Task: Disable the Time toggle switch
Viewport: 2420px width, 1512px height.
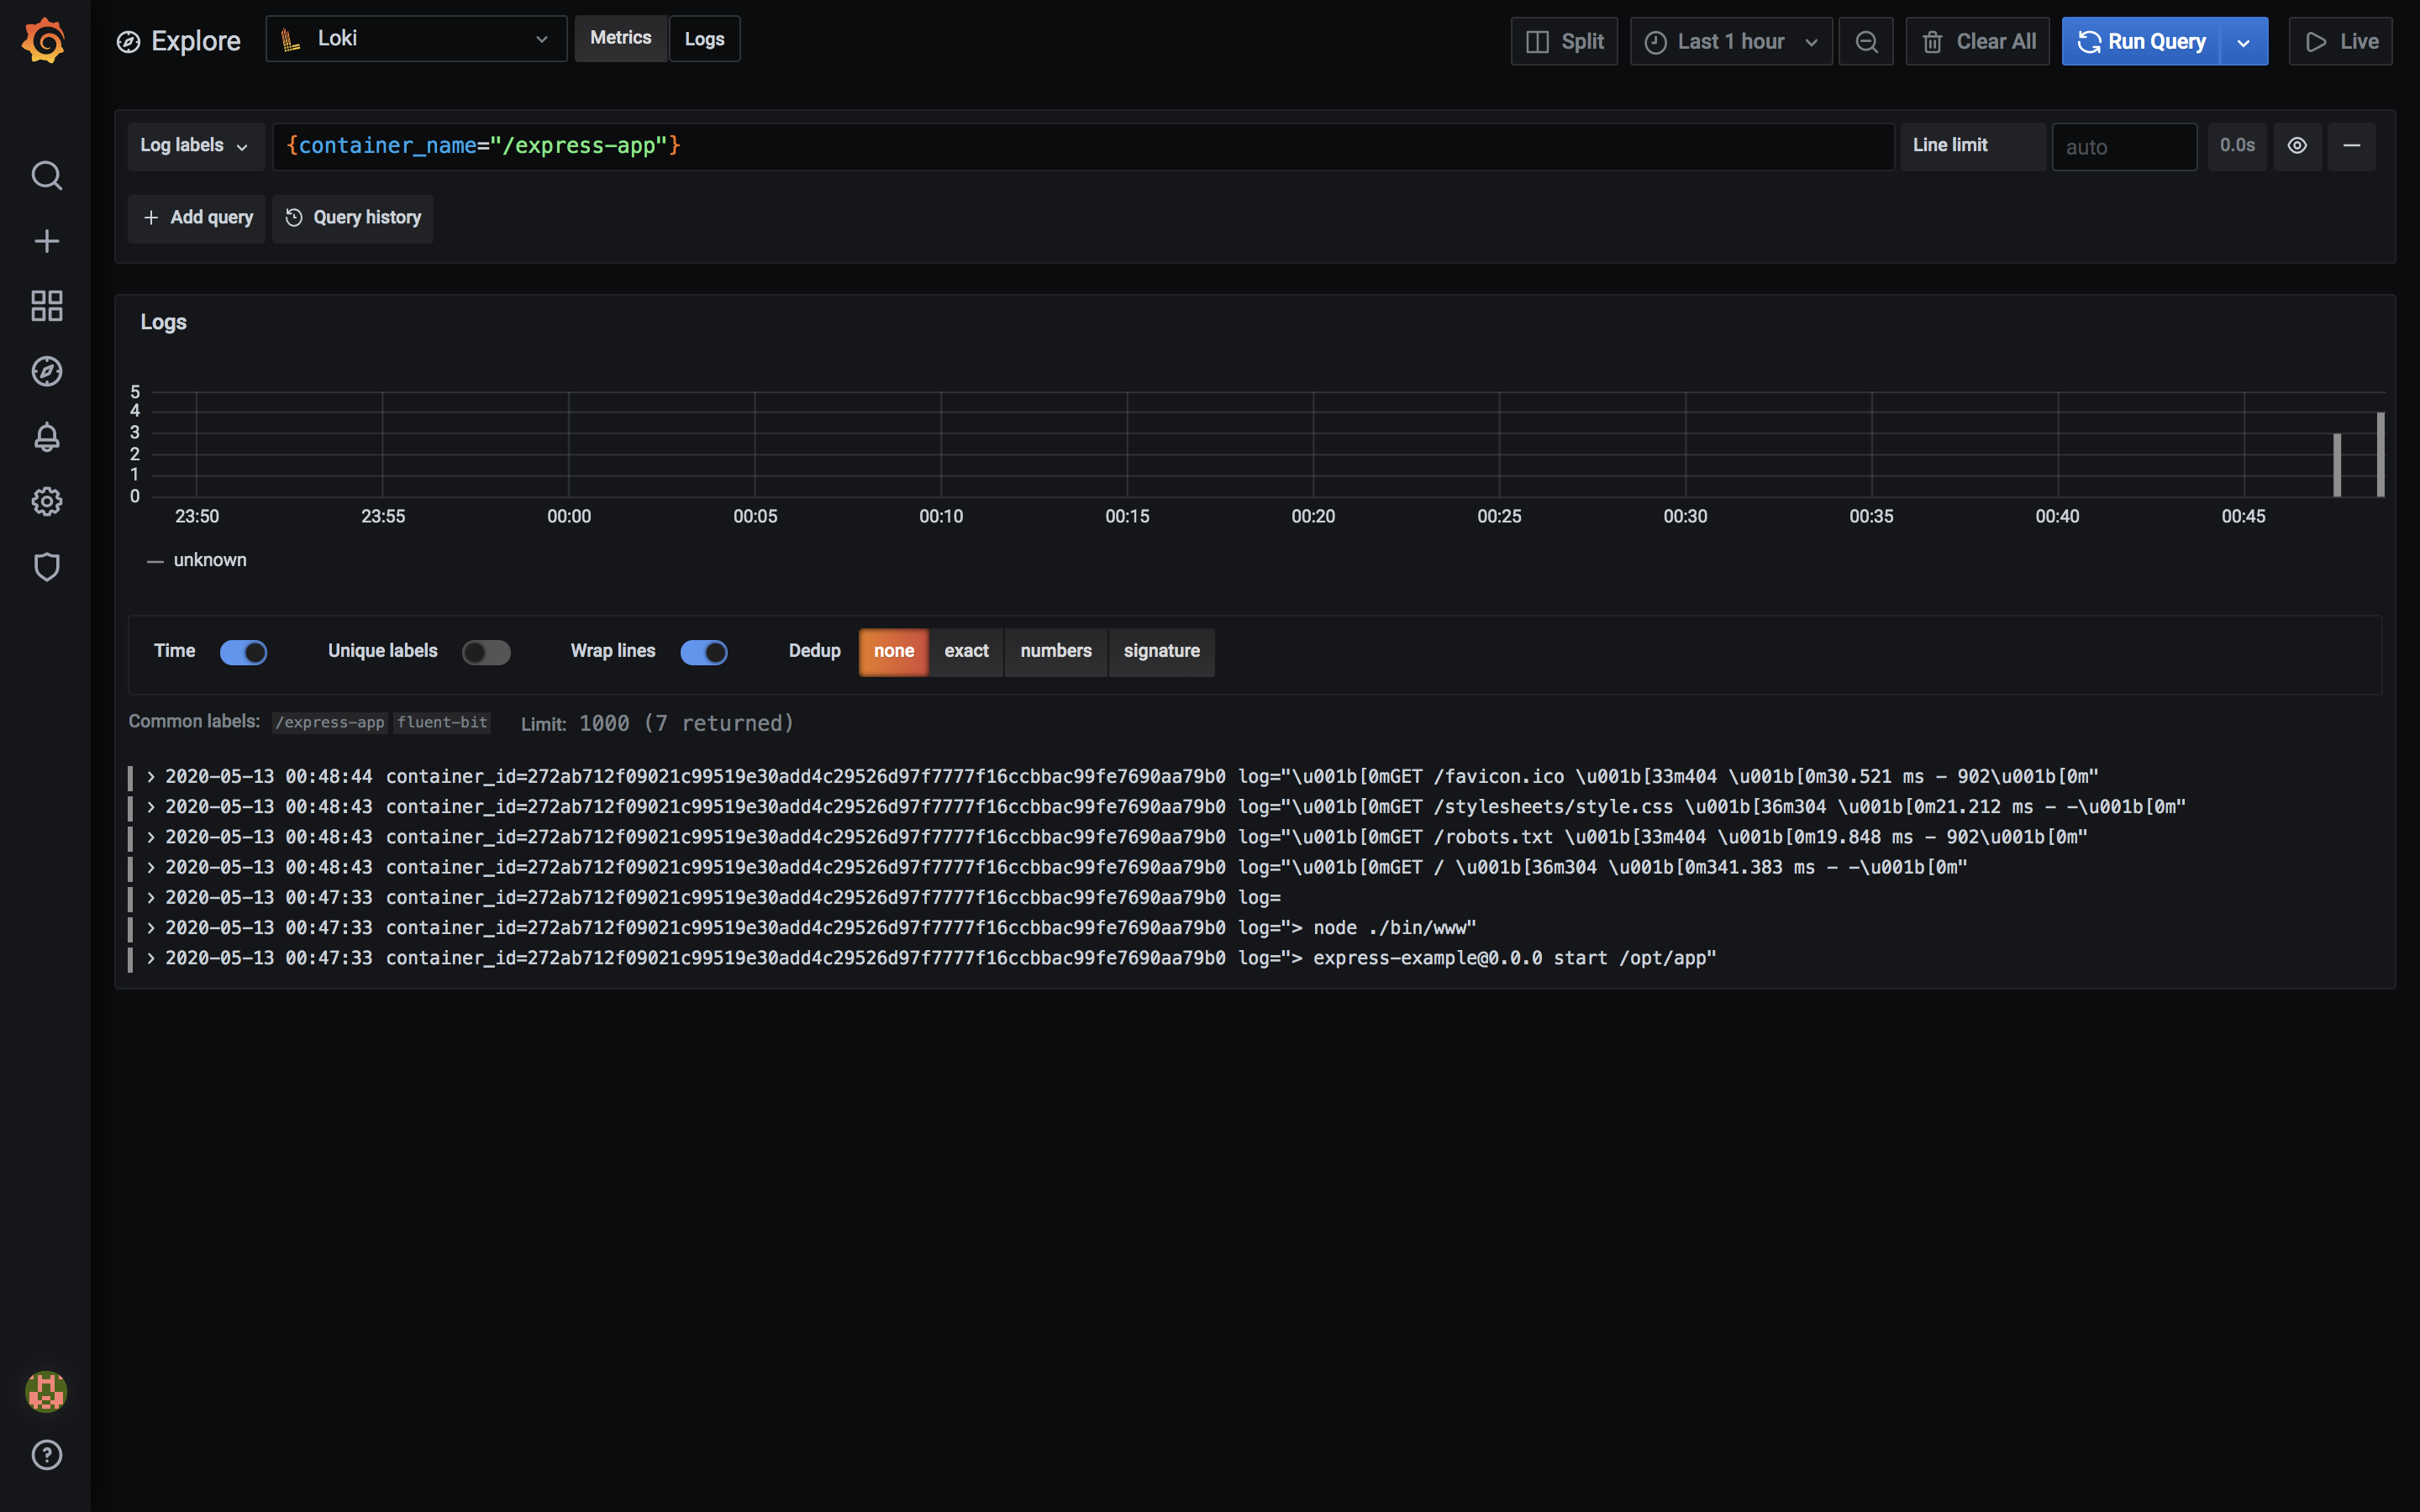Action: pos(243,652)
